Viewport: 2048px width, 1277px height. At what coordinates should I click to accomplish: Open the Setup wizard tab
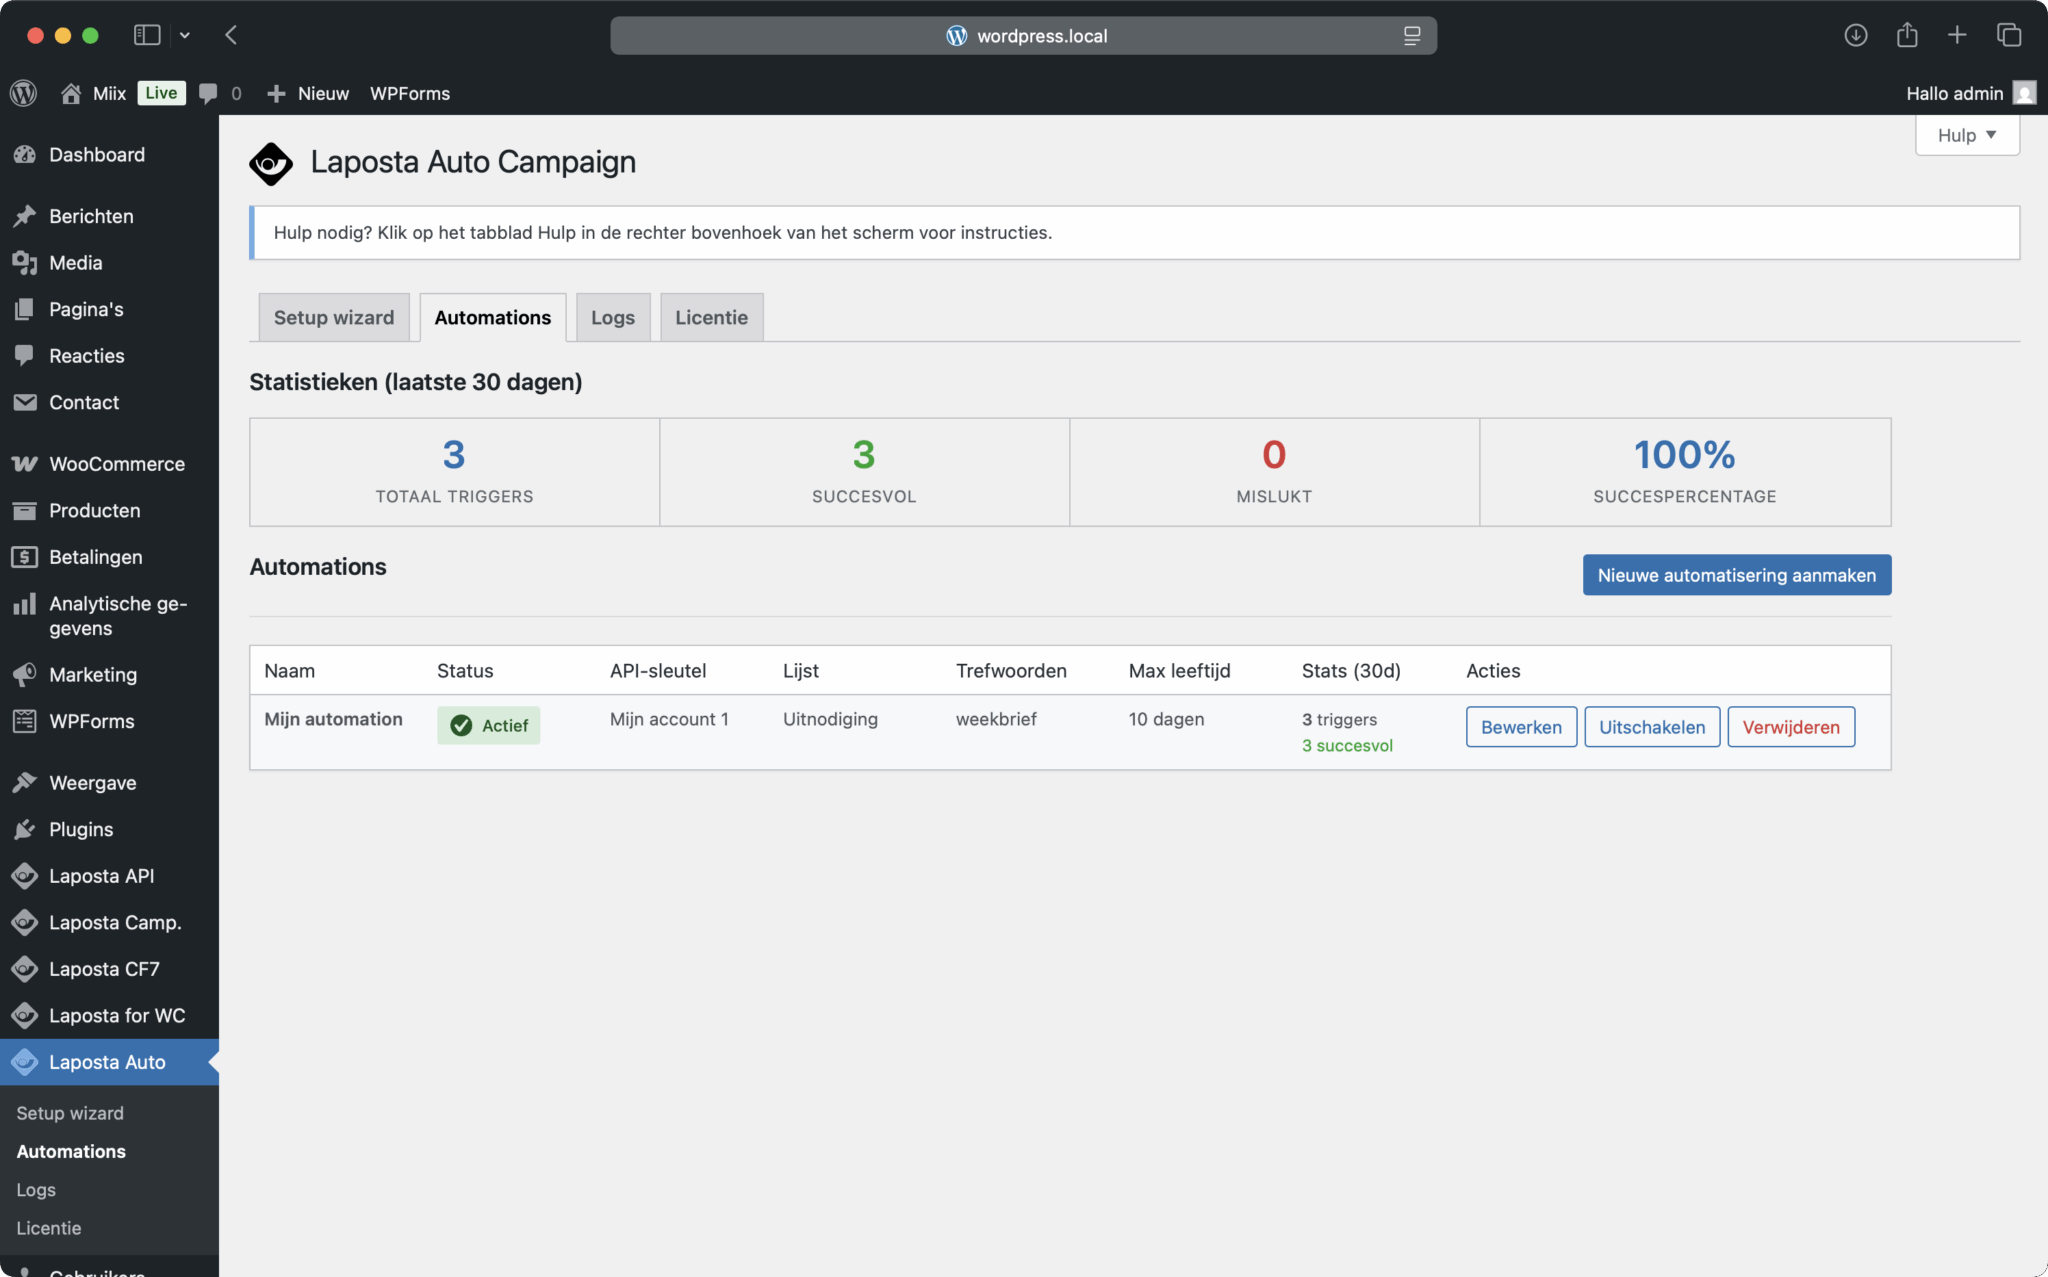(x=333, y=317)
